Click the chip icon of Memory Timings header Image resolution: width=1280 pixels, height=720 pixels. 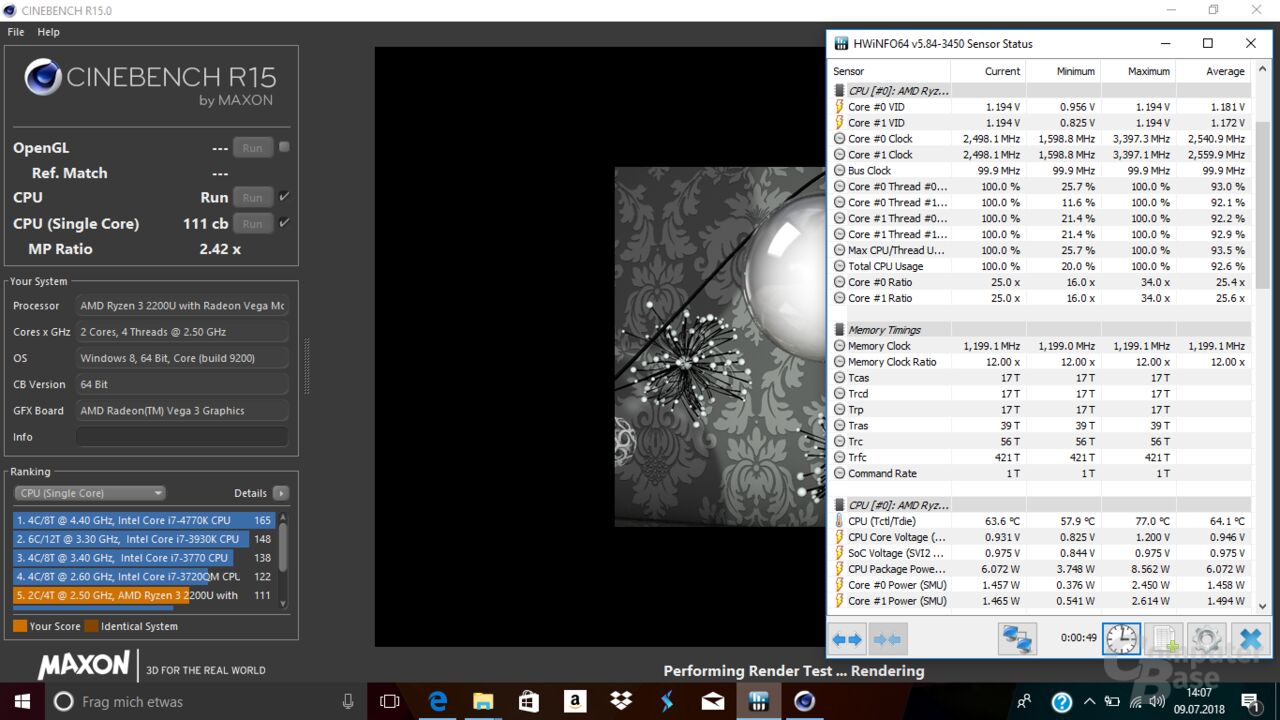coord(839,330)
